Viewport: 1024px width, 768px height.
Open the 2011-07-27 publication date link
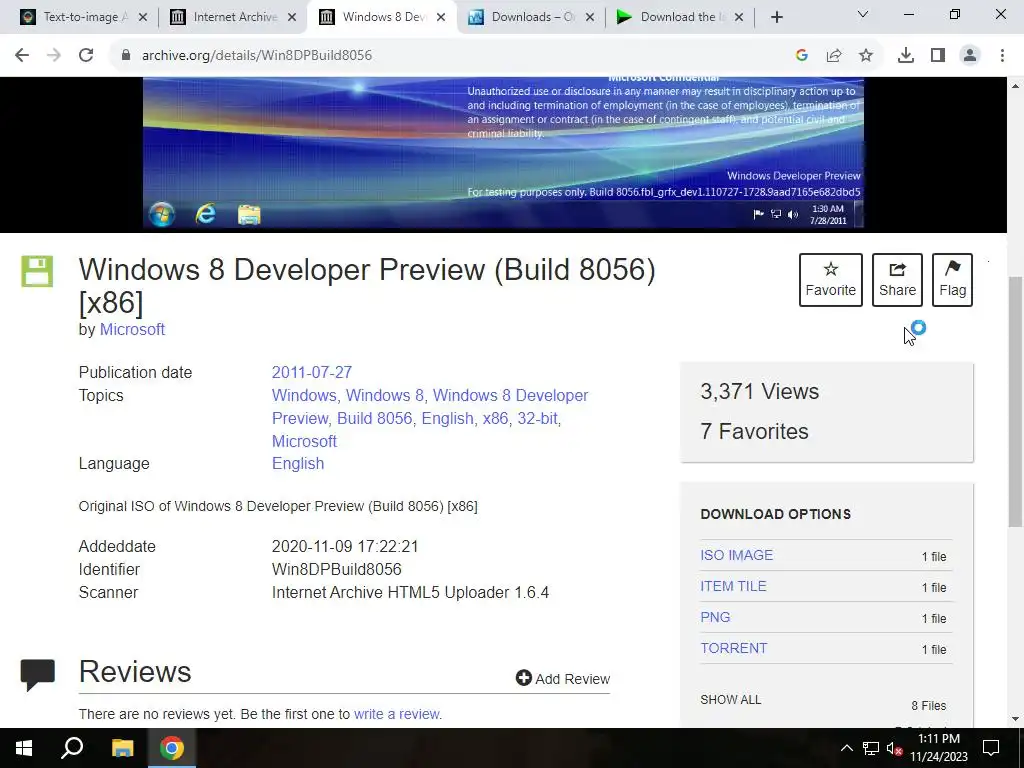pos(312,373)
